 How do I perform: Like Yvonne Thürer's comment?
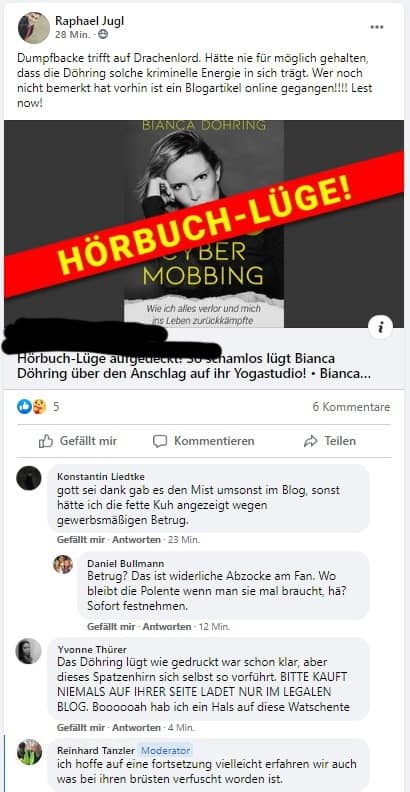point(81,728)
